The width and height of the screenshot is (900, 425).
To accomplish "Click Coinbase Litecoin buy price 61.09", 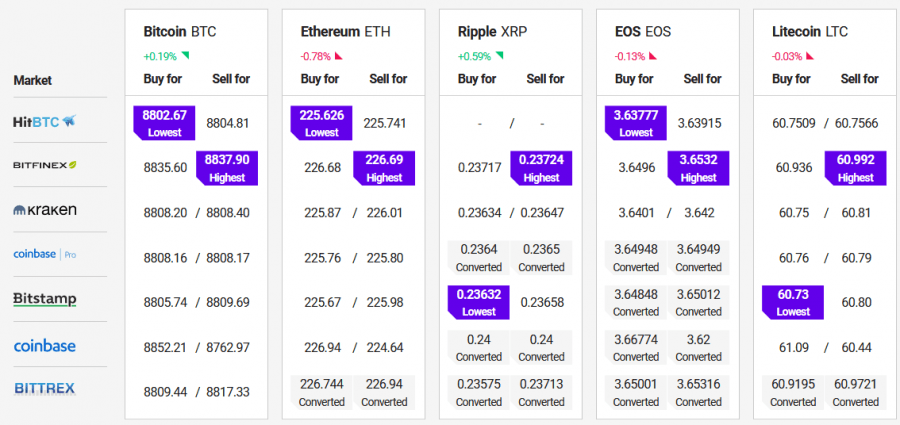I will point(794,347).
